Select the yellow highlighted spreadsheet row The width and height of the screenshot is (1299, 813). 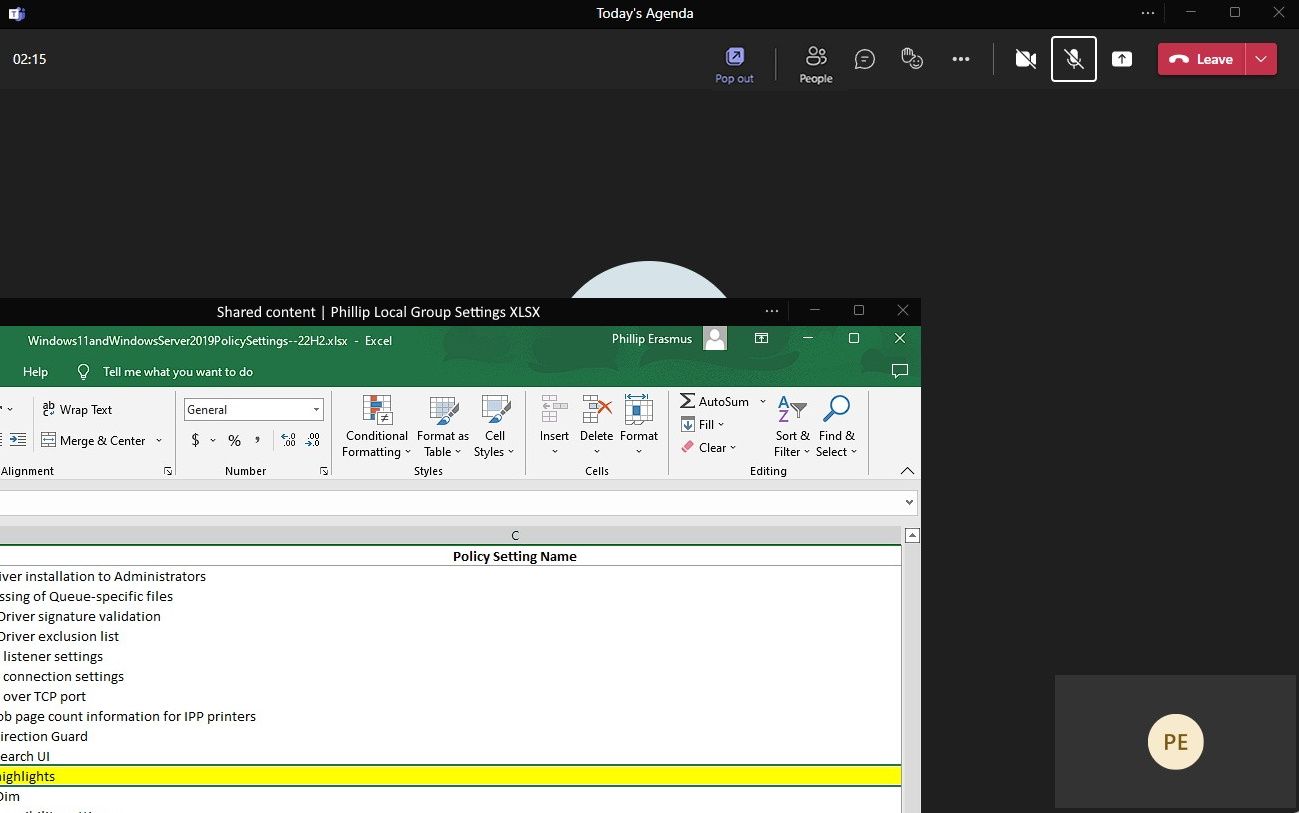(450, 776)
